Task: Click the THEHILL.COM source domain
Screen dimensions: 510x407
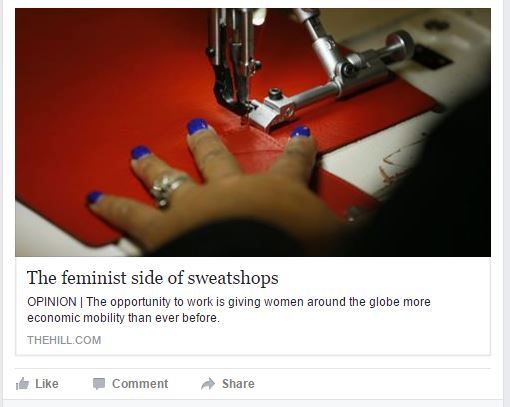Action: point(64,340)
